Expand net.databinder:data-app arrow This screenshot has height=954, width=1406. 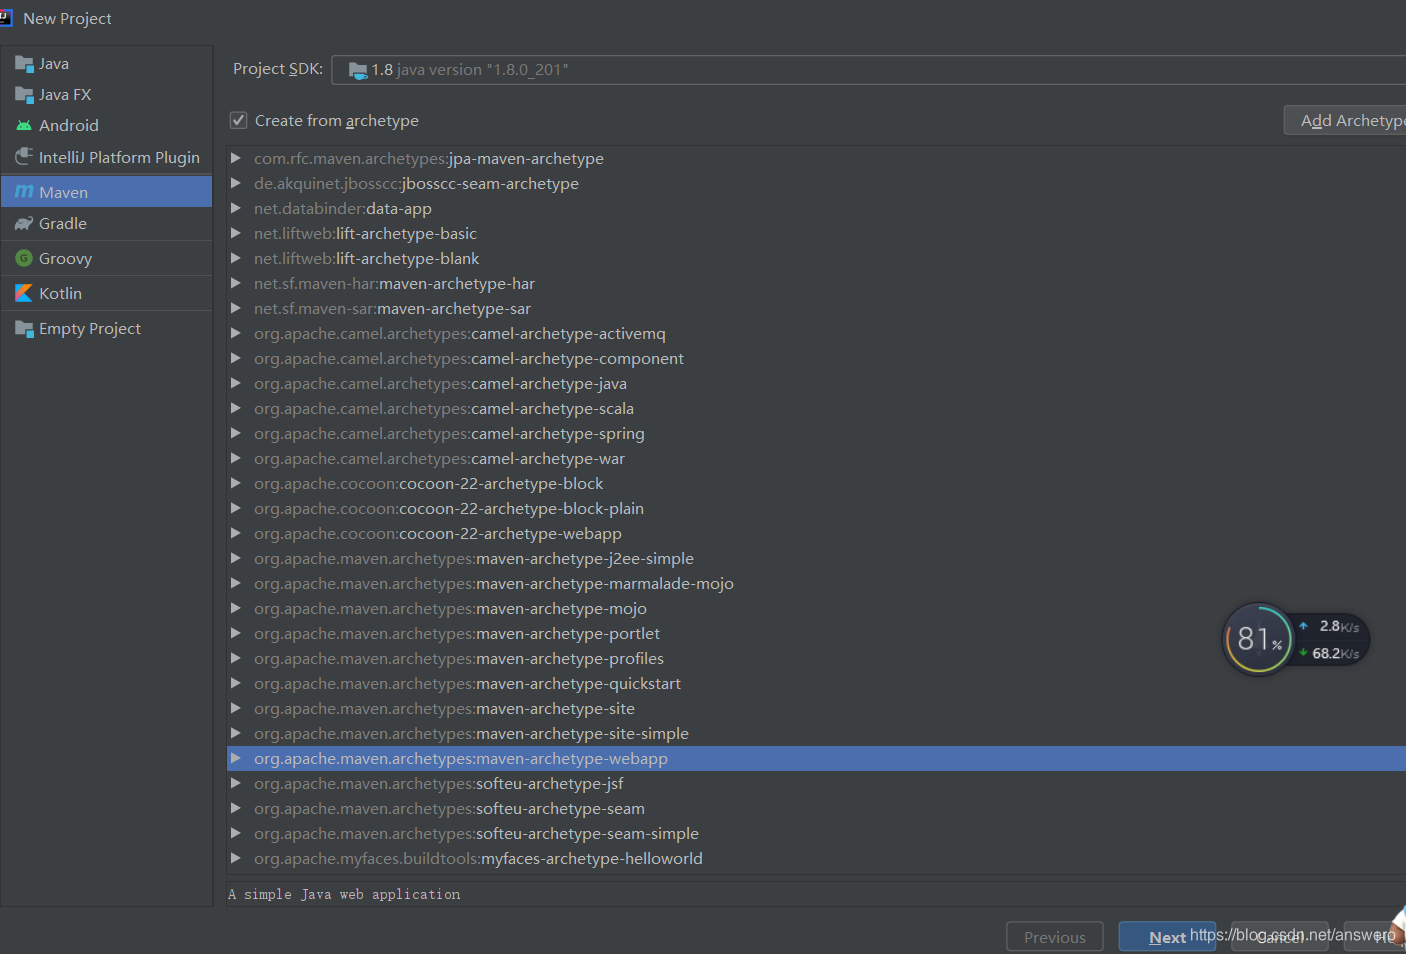[x=236, y=208]
